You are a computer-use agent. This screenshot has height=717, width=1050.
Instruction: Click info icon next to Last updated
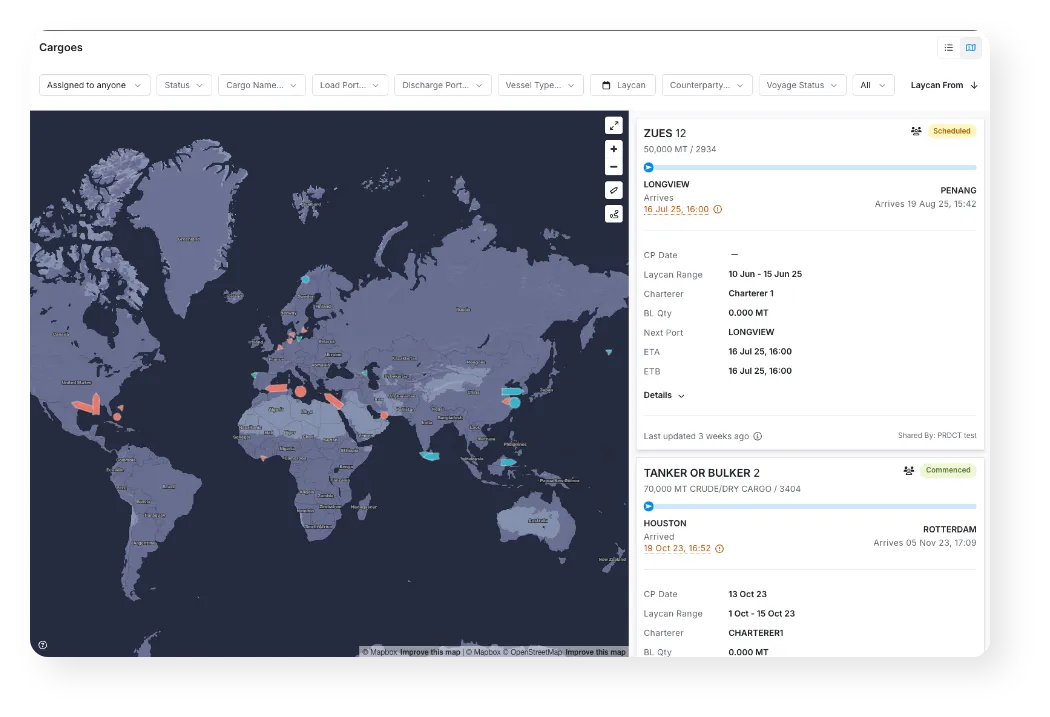(x=757, y=436)
